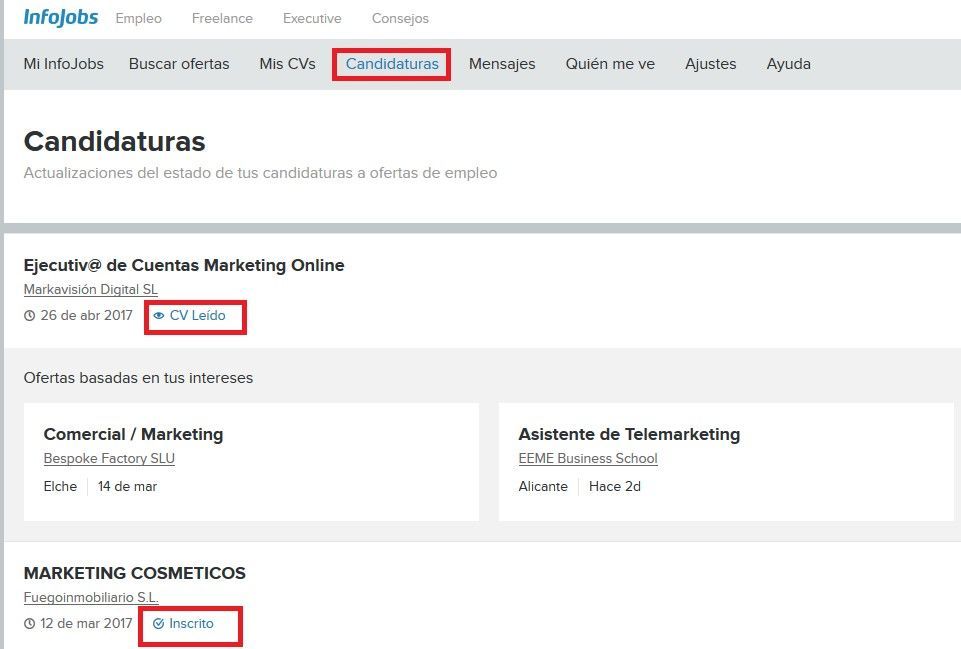961x649 pixels.
Task: Click the Hace 2d text
Action: point(615,487)
